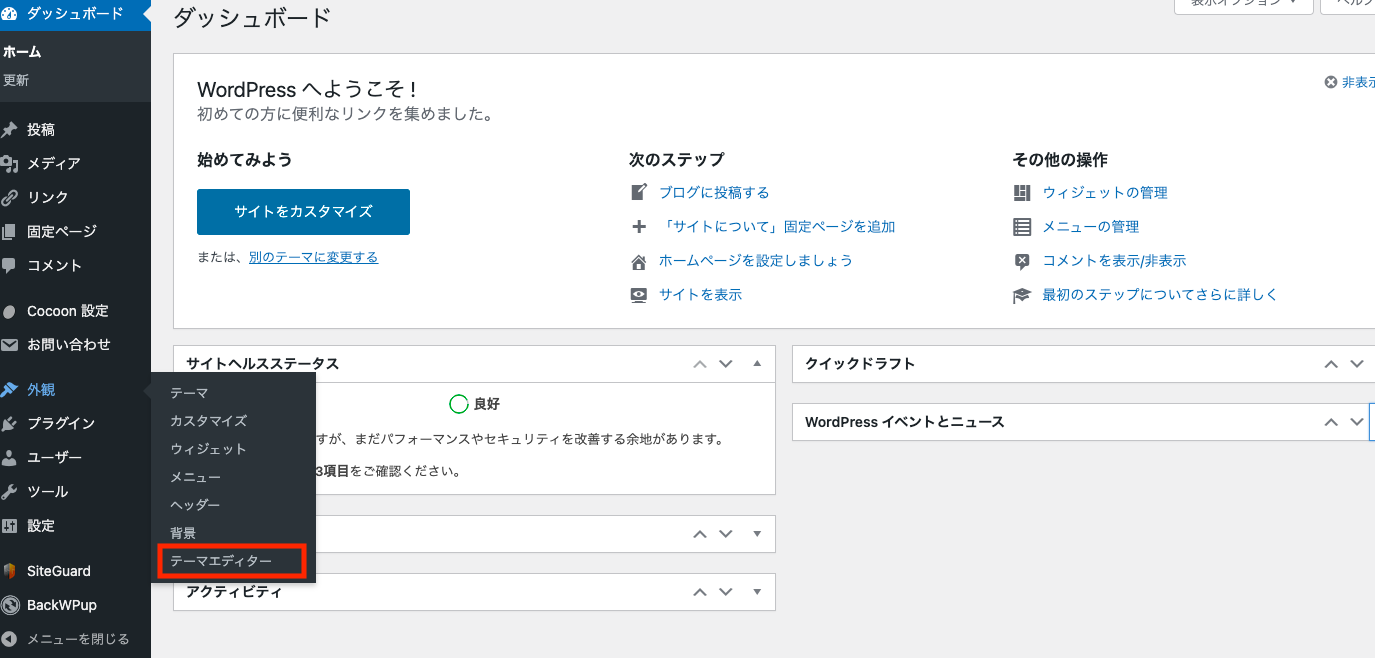Move WordPress イベントとニュース panel down
The height and width of the screenshot is (658, 1375).
pyautogui.click(x=1357, y=422)
